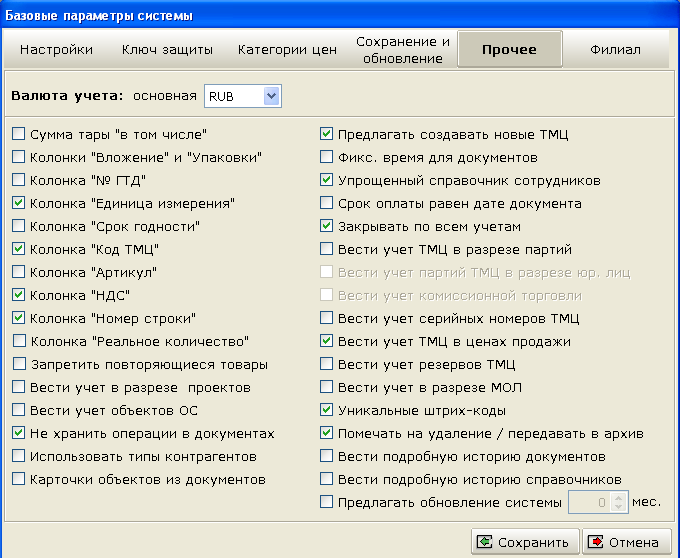
Task: Toggle Колонка "Срок годности" checkbox
Action: tap(18, 226)
